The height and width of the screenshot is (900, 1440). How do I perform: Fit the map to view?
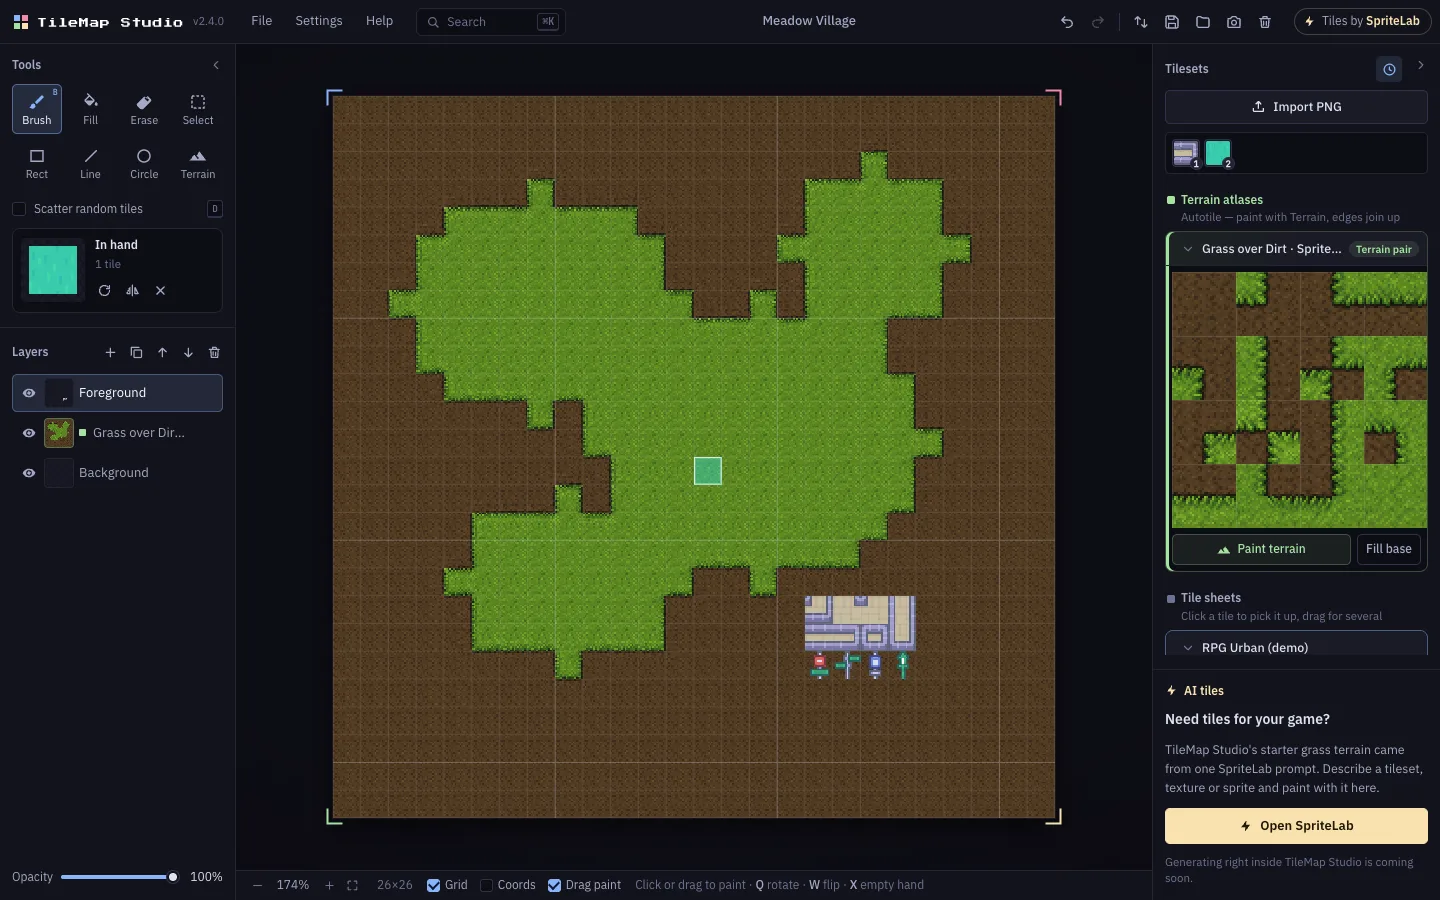tap(352, 885)
